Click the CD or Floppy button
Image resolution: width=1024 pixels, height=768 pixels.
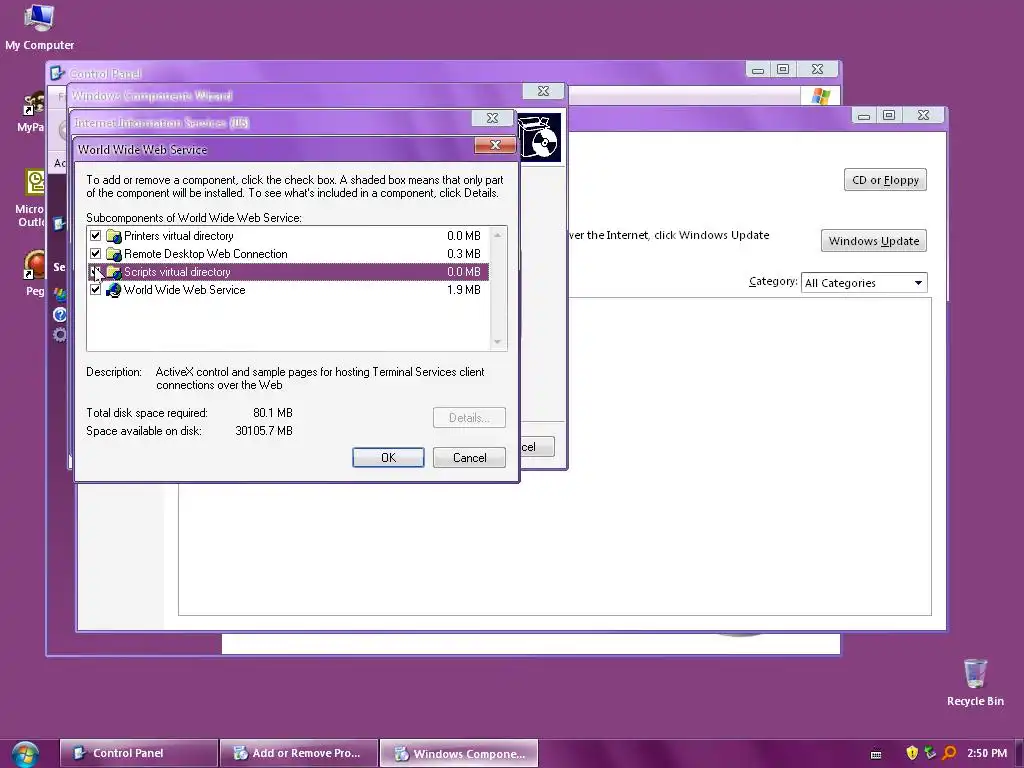(x=885, y=180)
